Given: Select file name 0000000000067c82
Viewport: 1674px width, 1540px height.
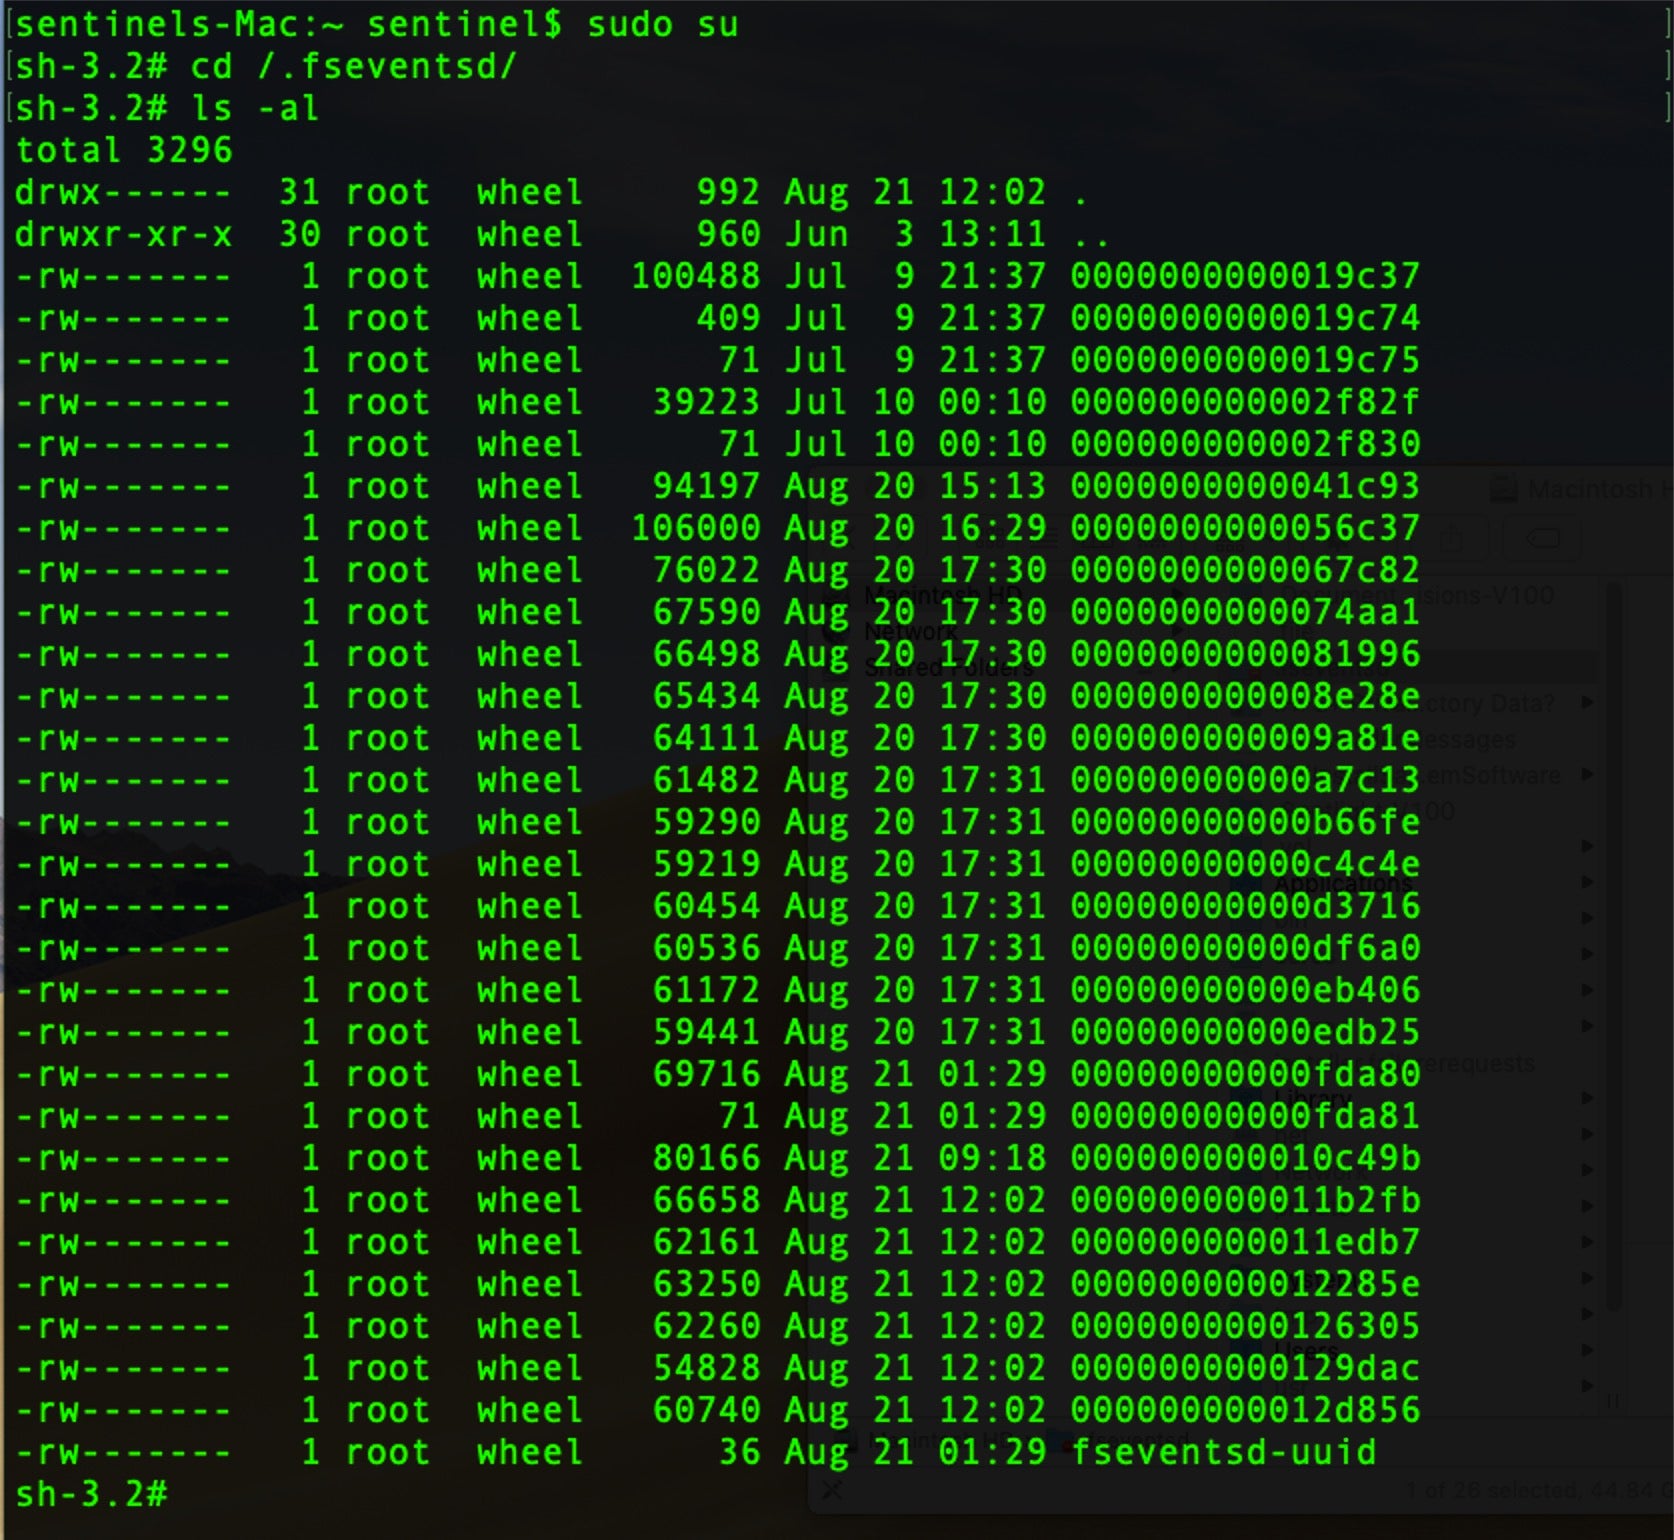Looking at the screenshot, I should click(x=1245, y=570).
